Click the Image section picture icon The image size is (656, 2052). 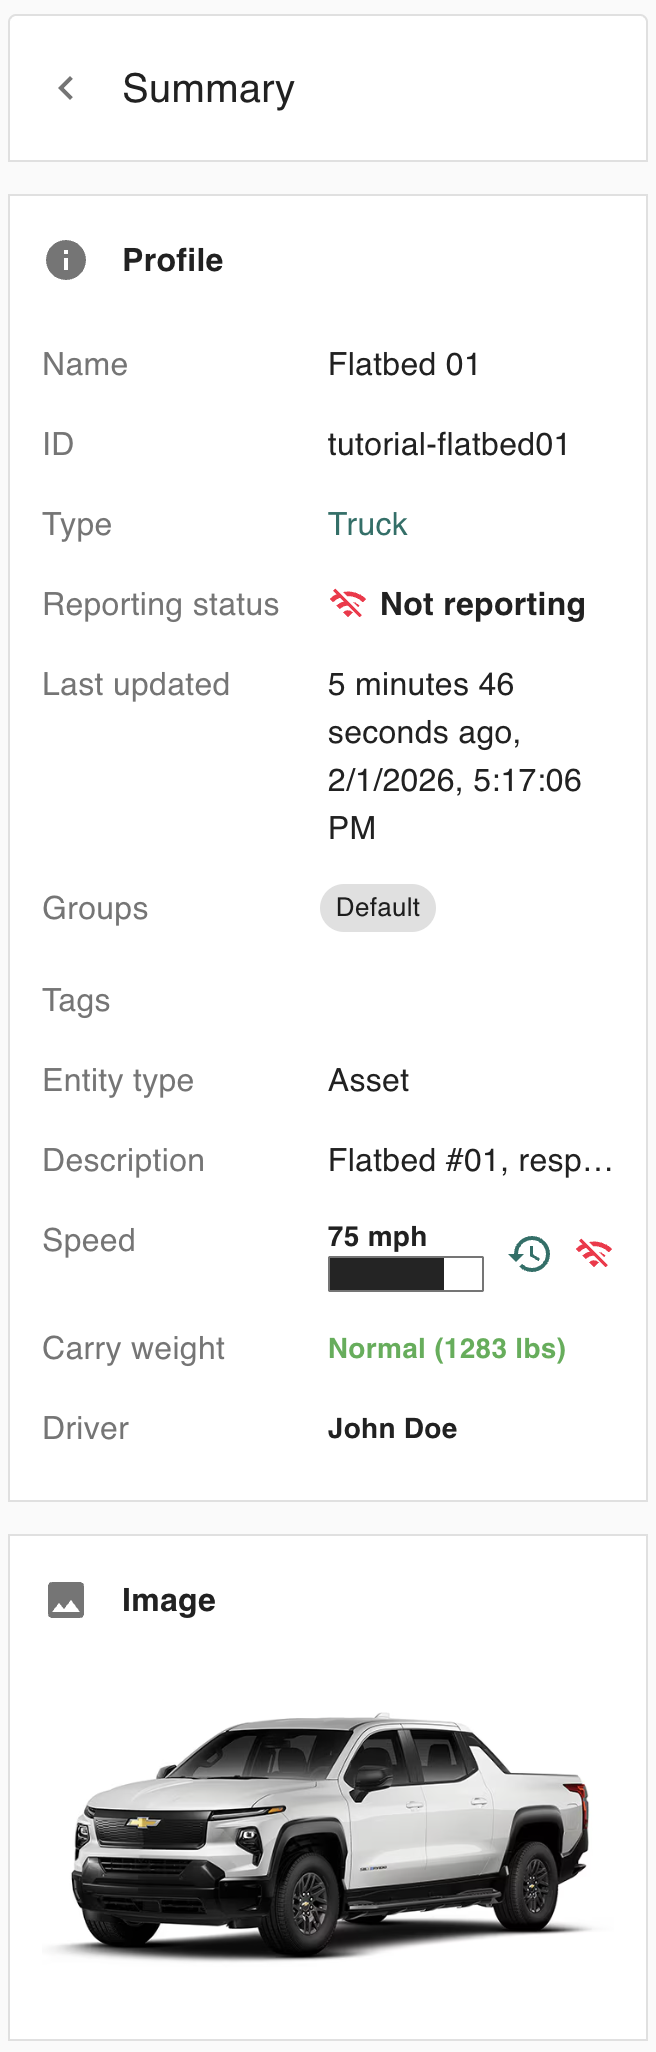(66, 1600)
